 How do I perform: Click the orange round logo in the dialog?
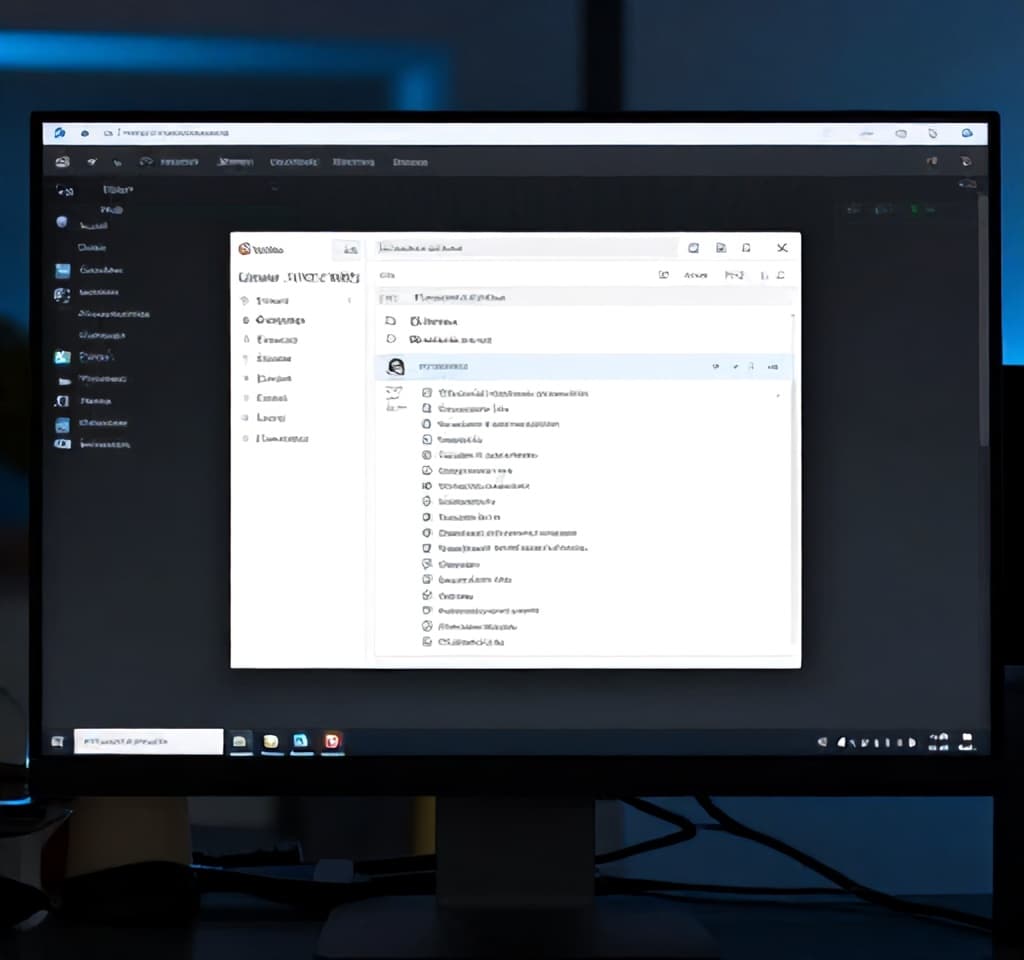coord(244,249)
